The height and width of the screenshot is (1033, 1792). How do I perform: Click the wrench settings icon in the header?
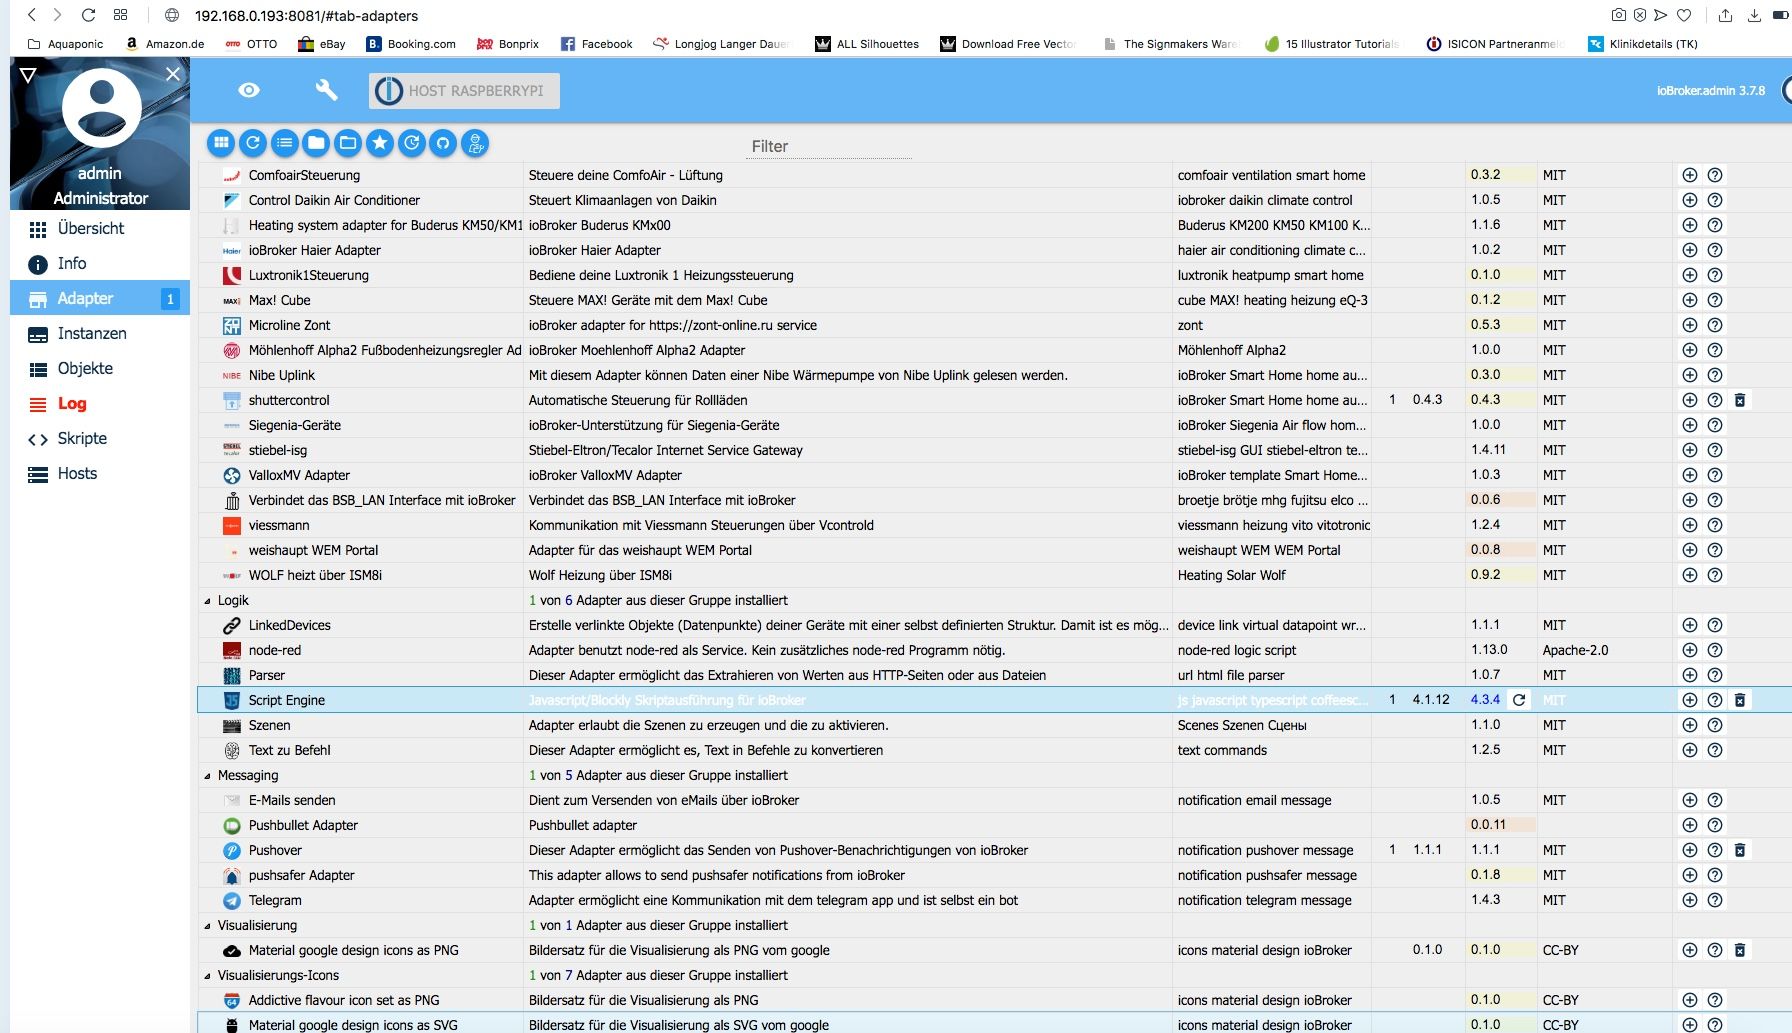click(326, 90)
